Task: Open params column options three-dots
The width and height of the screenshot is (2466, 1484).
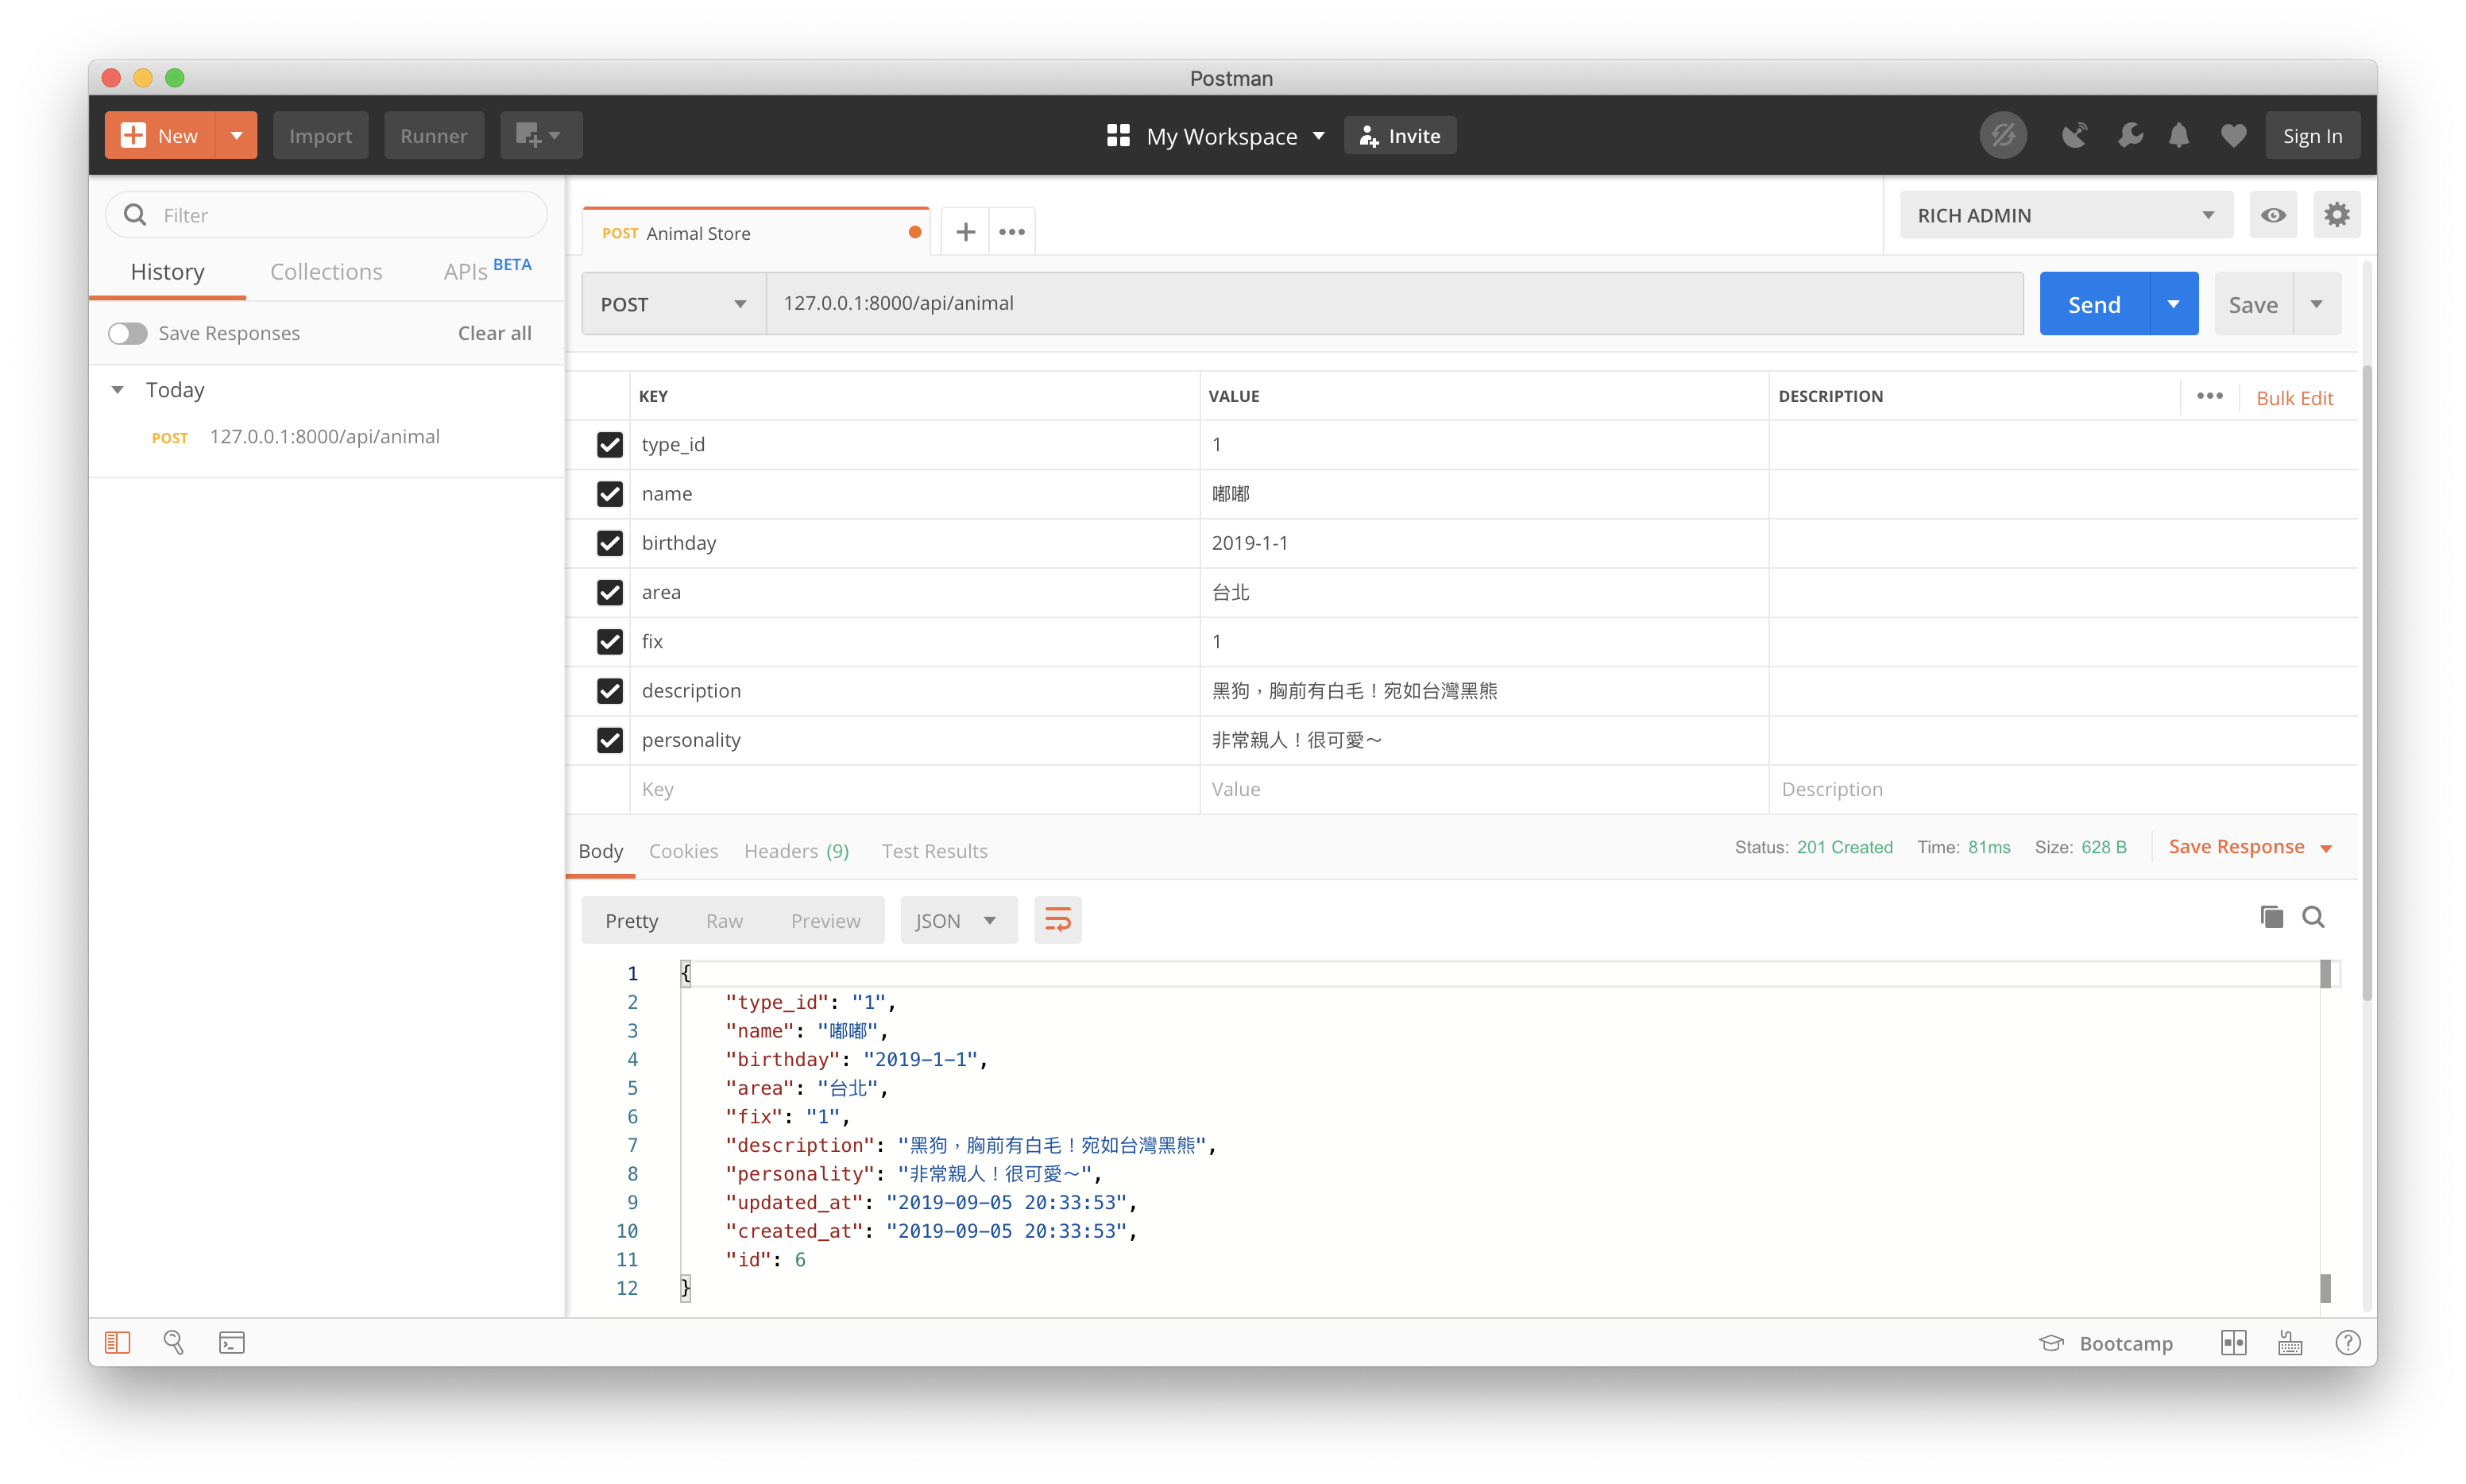Action: tap(2209, 396)
